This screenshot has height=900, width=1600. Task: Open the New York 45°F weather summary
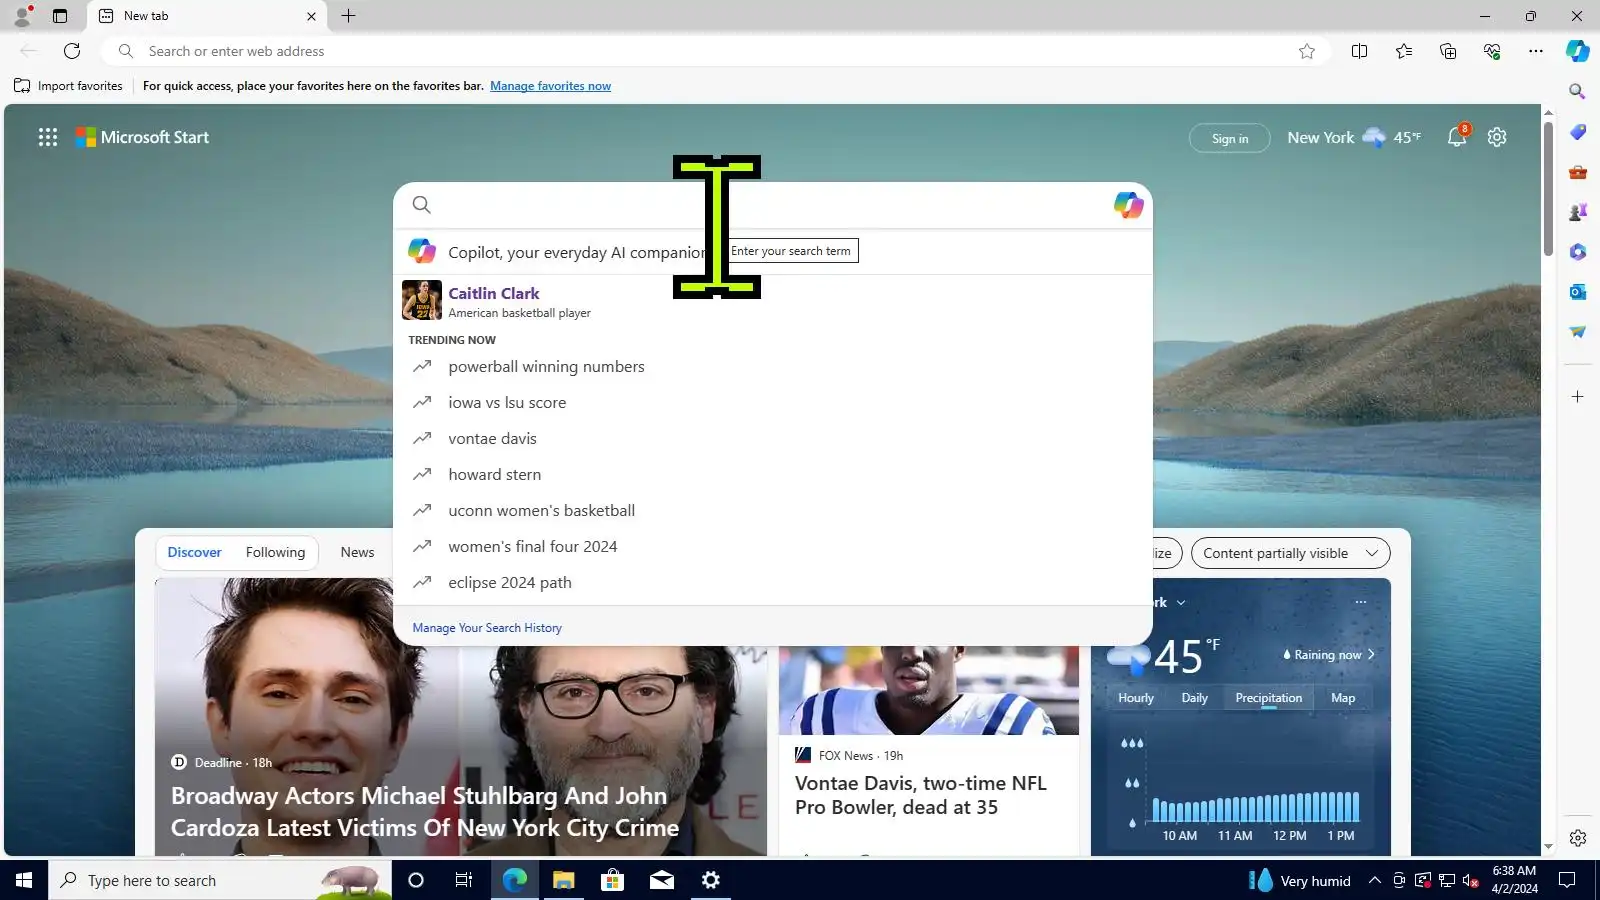pos(1354,137)
